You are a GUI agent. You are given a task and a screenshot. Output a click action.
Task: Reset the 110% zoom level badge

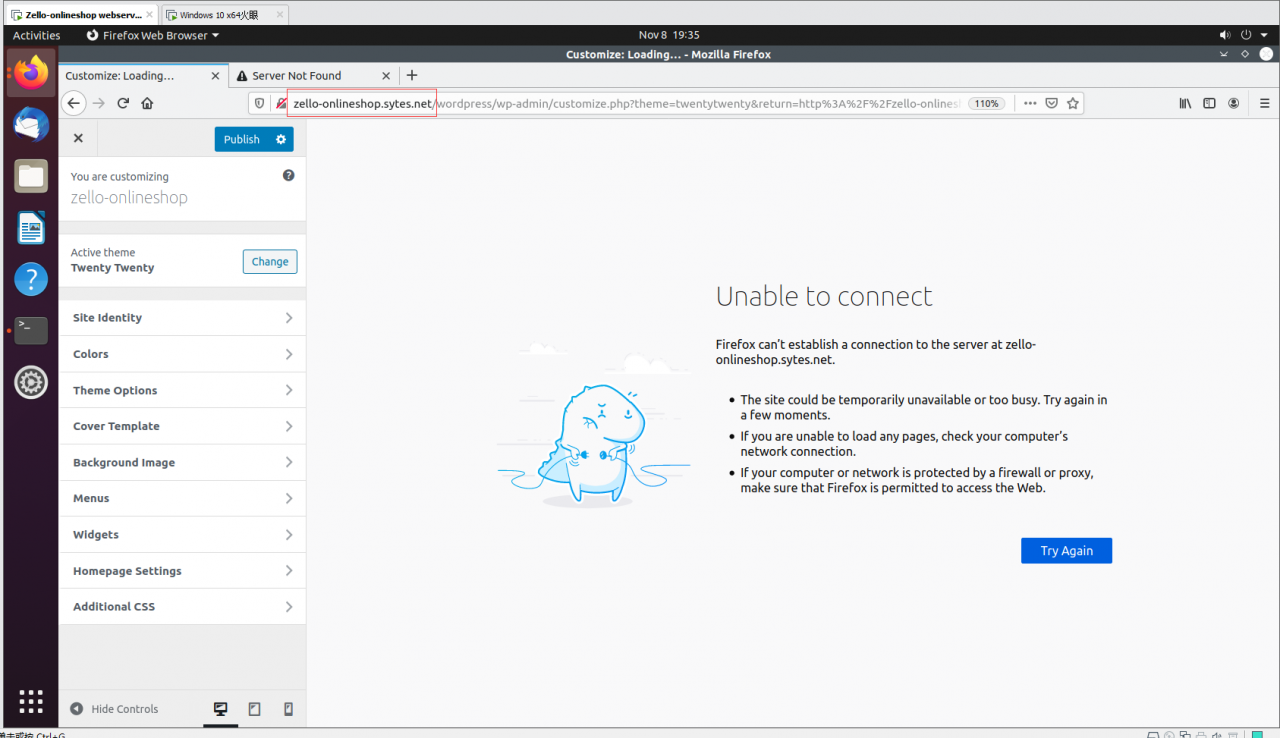click(986, 103)
